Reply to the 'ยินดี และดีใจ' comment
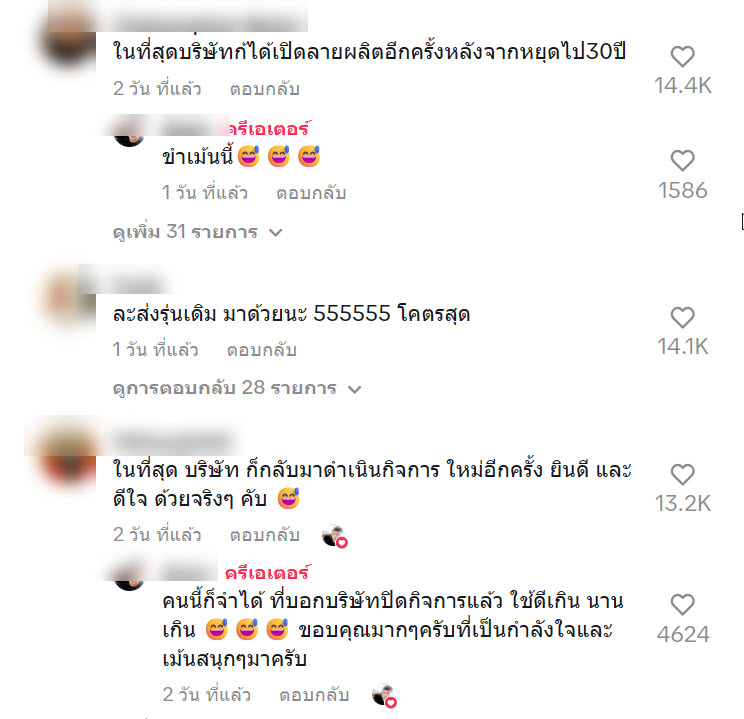Screen dimensions: 744x719 click(264, 535)
